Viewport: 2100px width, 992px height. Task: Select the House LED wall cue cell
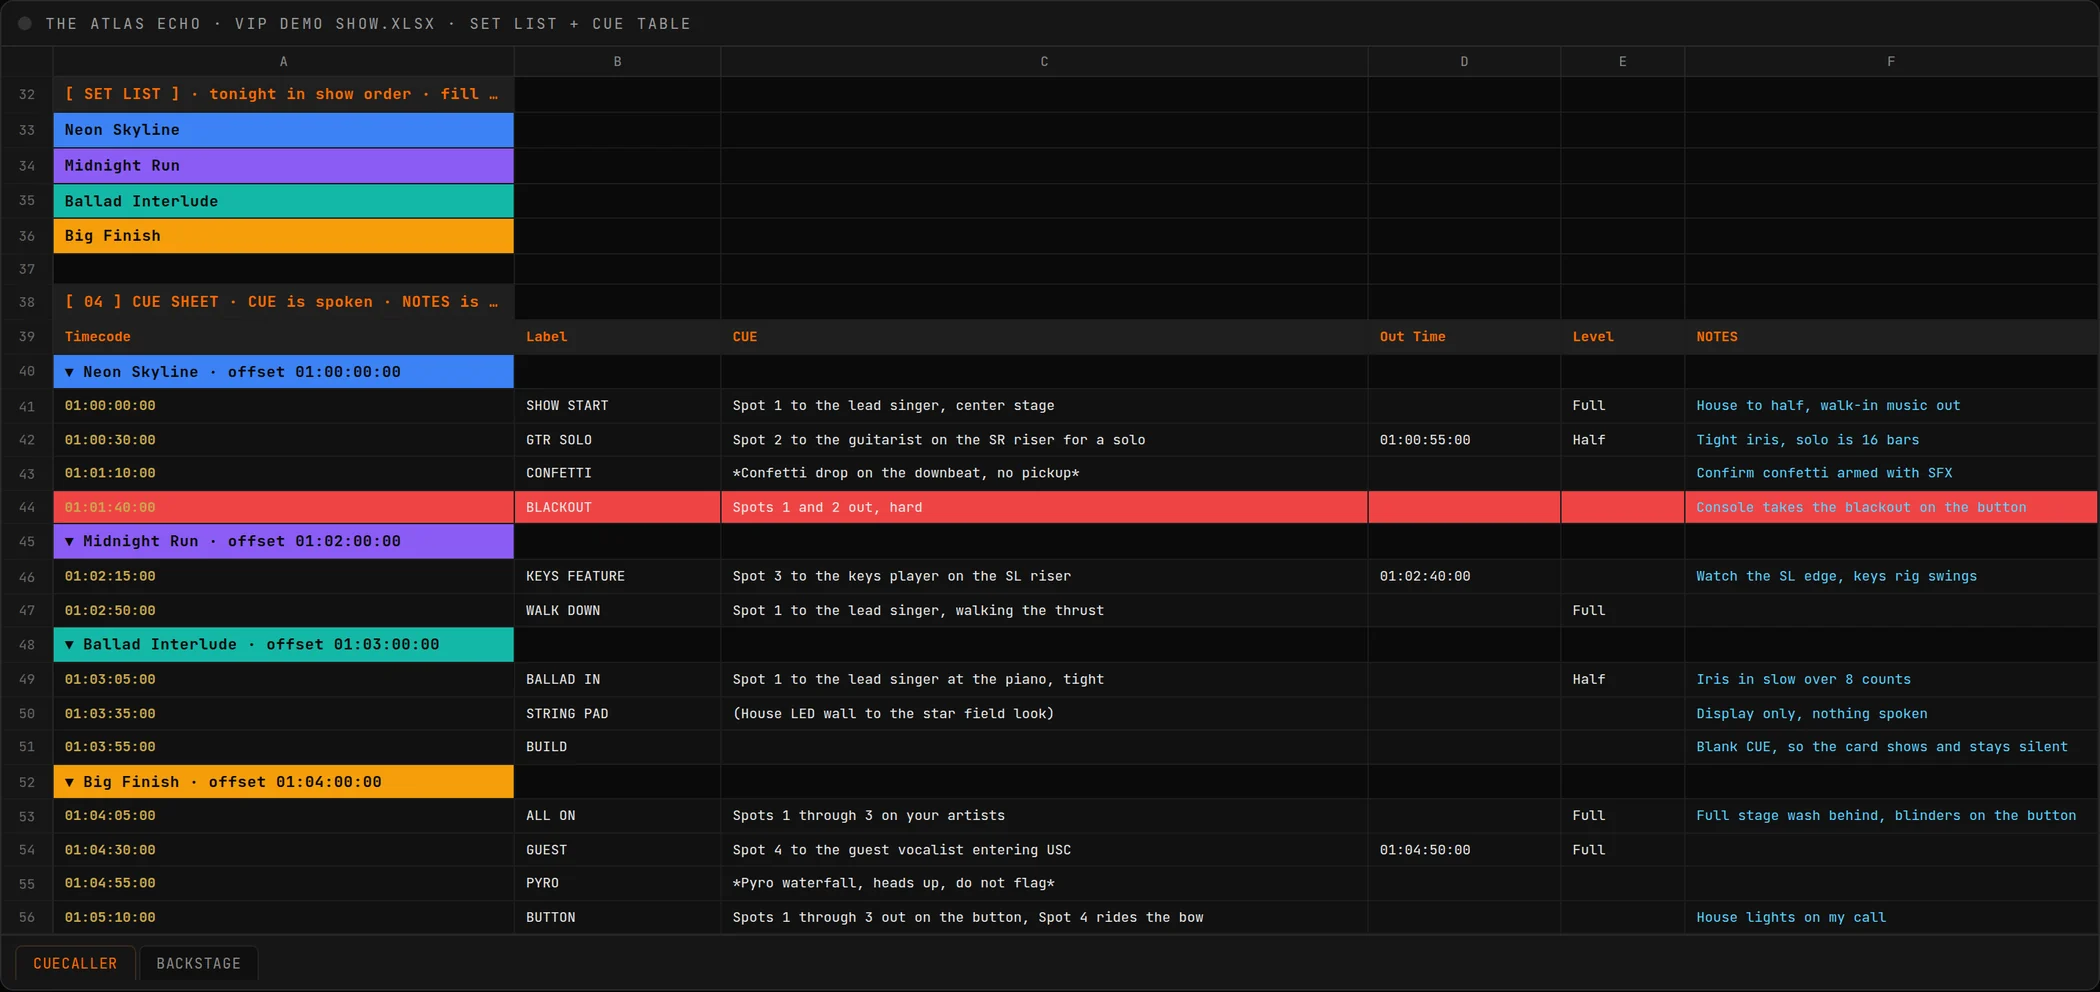(x=1044, y=714)
